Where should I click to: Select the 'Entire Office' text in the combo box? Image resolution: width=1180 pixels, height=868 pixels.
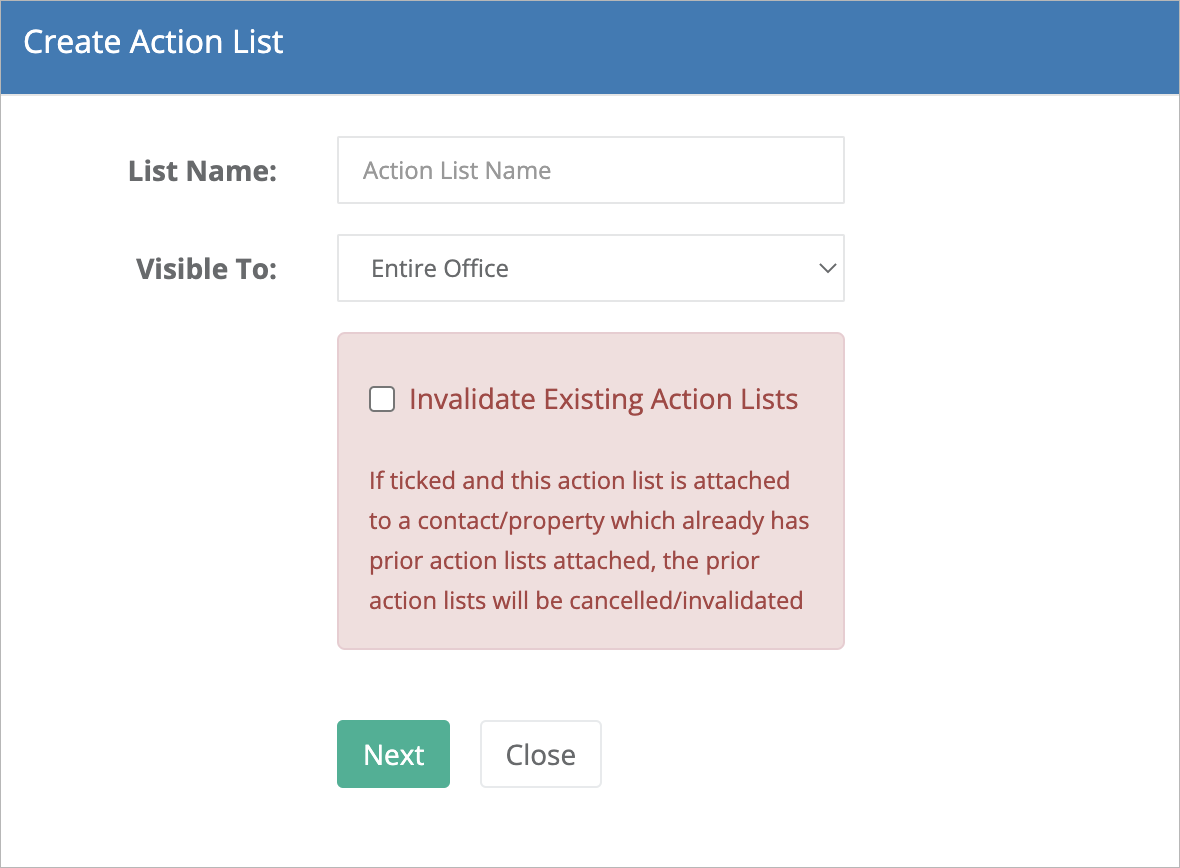440,269
